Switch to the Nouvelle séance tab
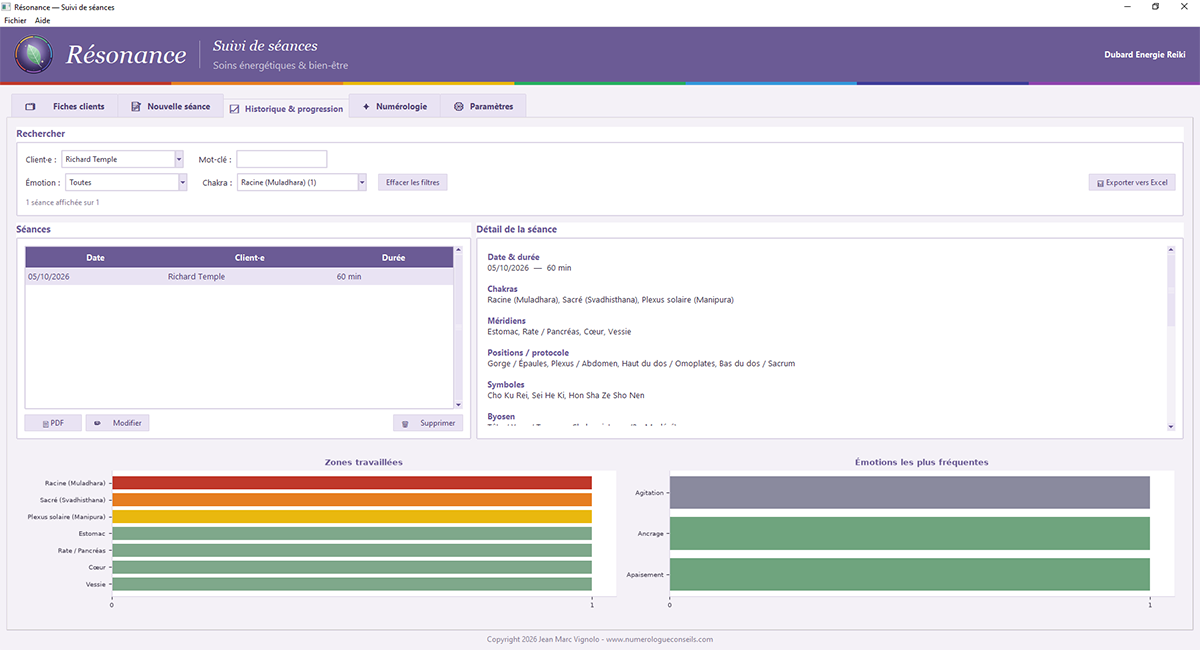Viewport: 1200px width, 650px height. coord(169,106)
